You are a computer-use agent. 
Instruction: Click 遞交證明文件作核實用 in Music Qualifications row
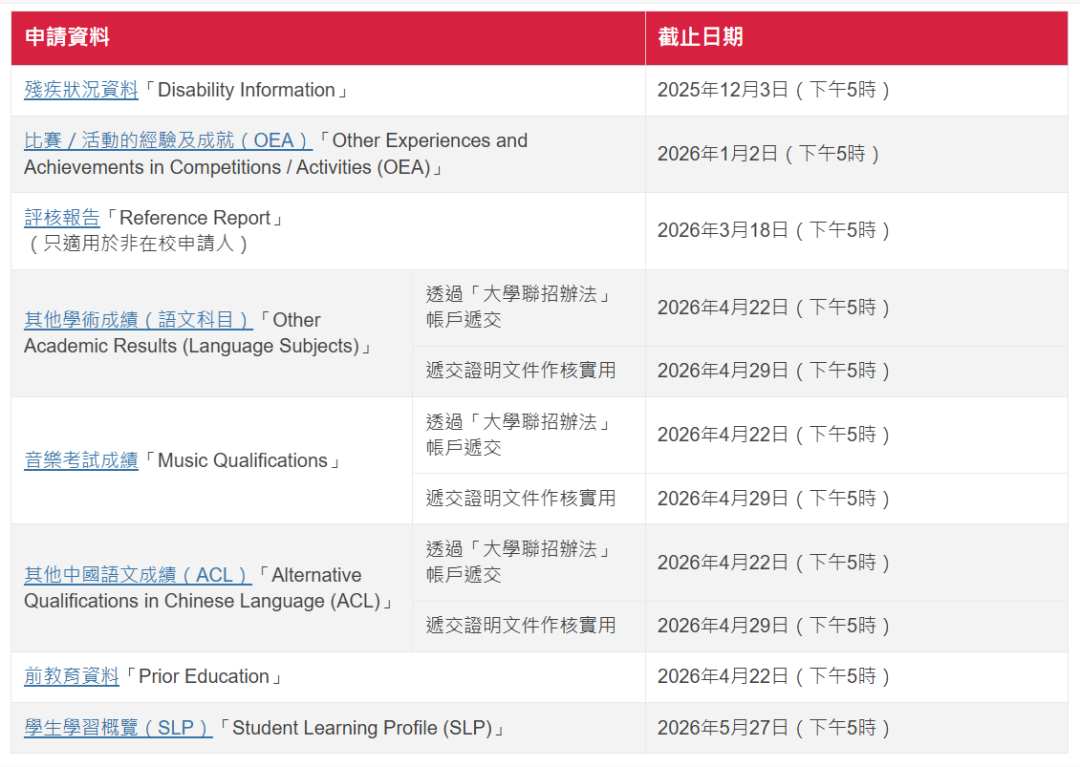click(521, 498)
